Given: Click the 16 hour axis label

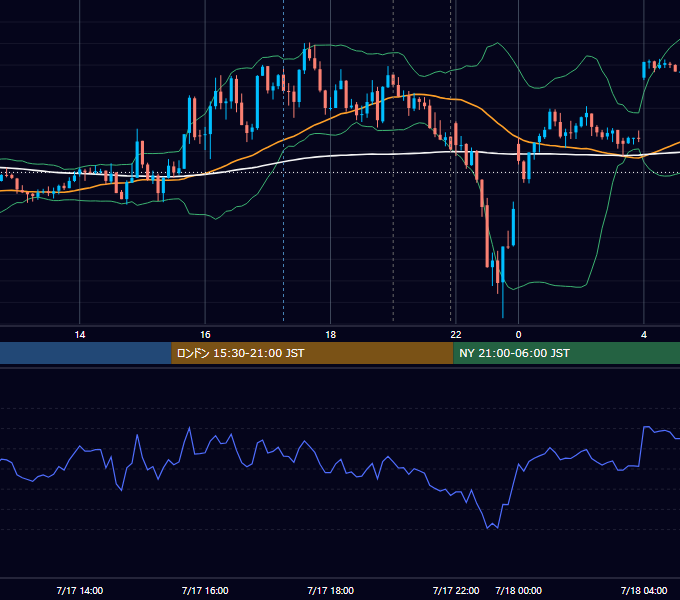Looking at the screenshot, I should coord(205,335).
